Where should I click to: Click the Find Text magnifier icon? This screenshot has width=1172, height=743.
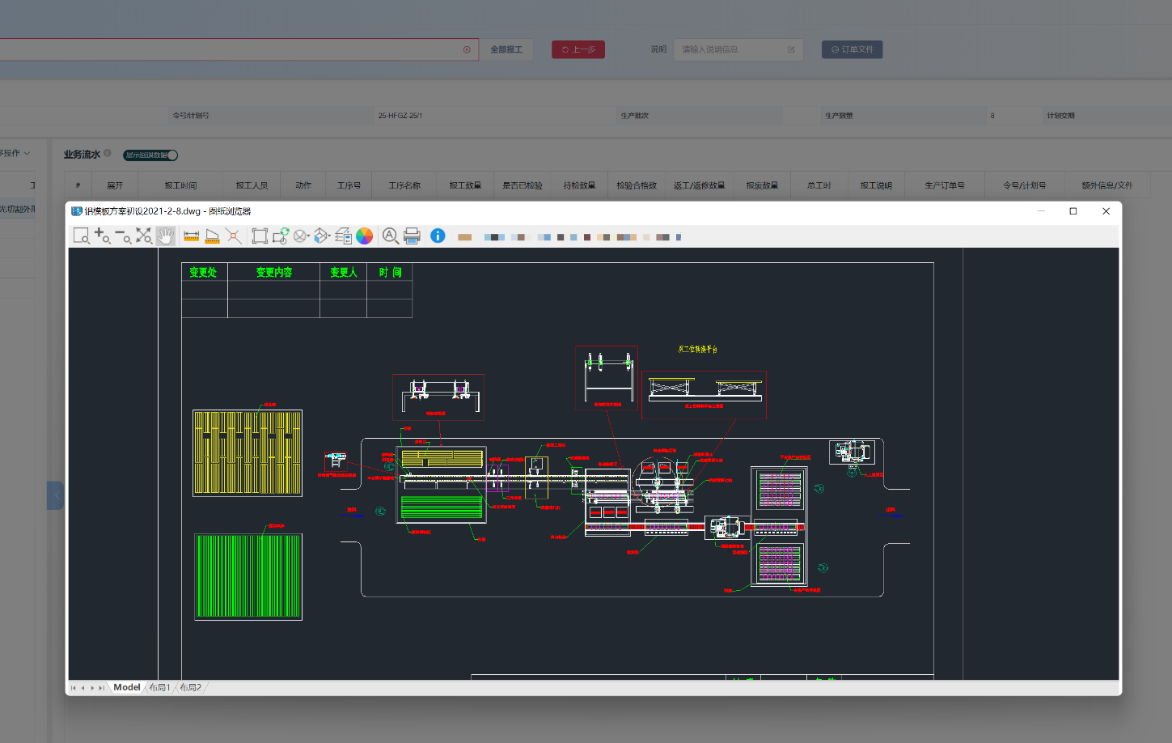coord(390,236)
